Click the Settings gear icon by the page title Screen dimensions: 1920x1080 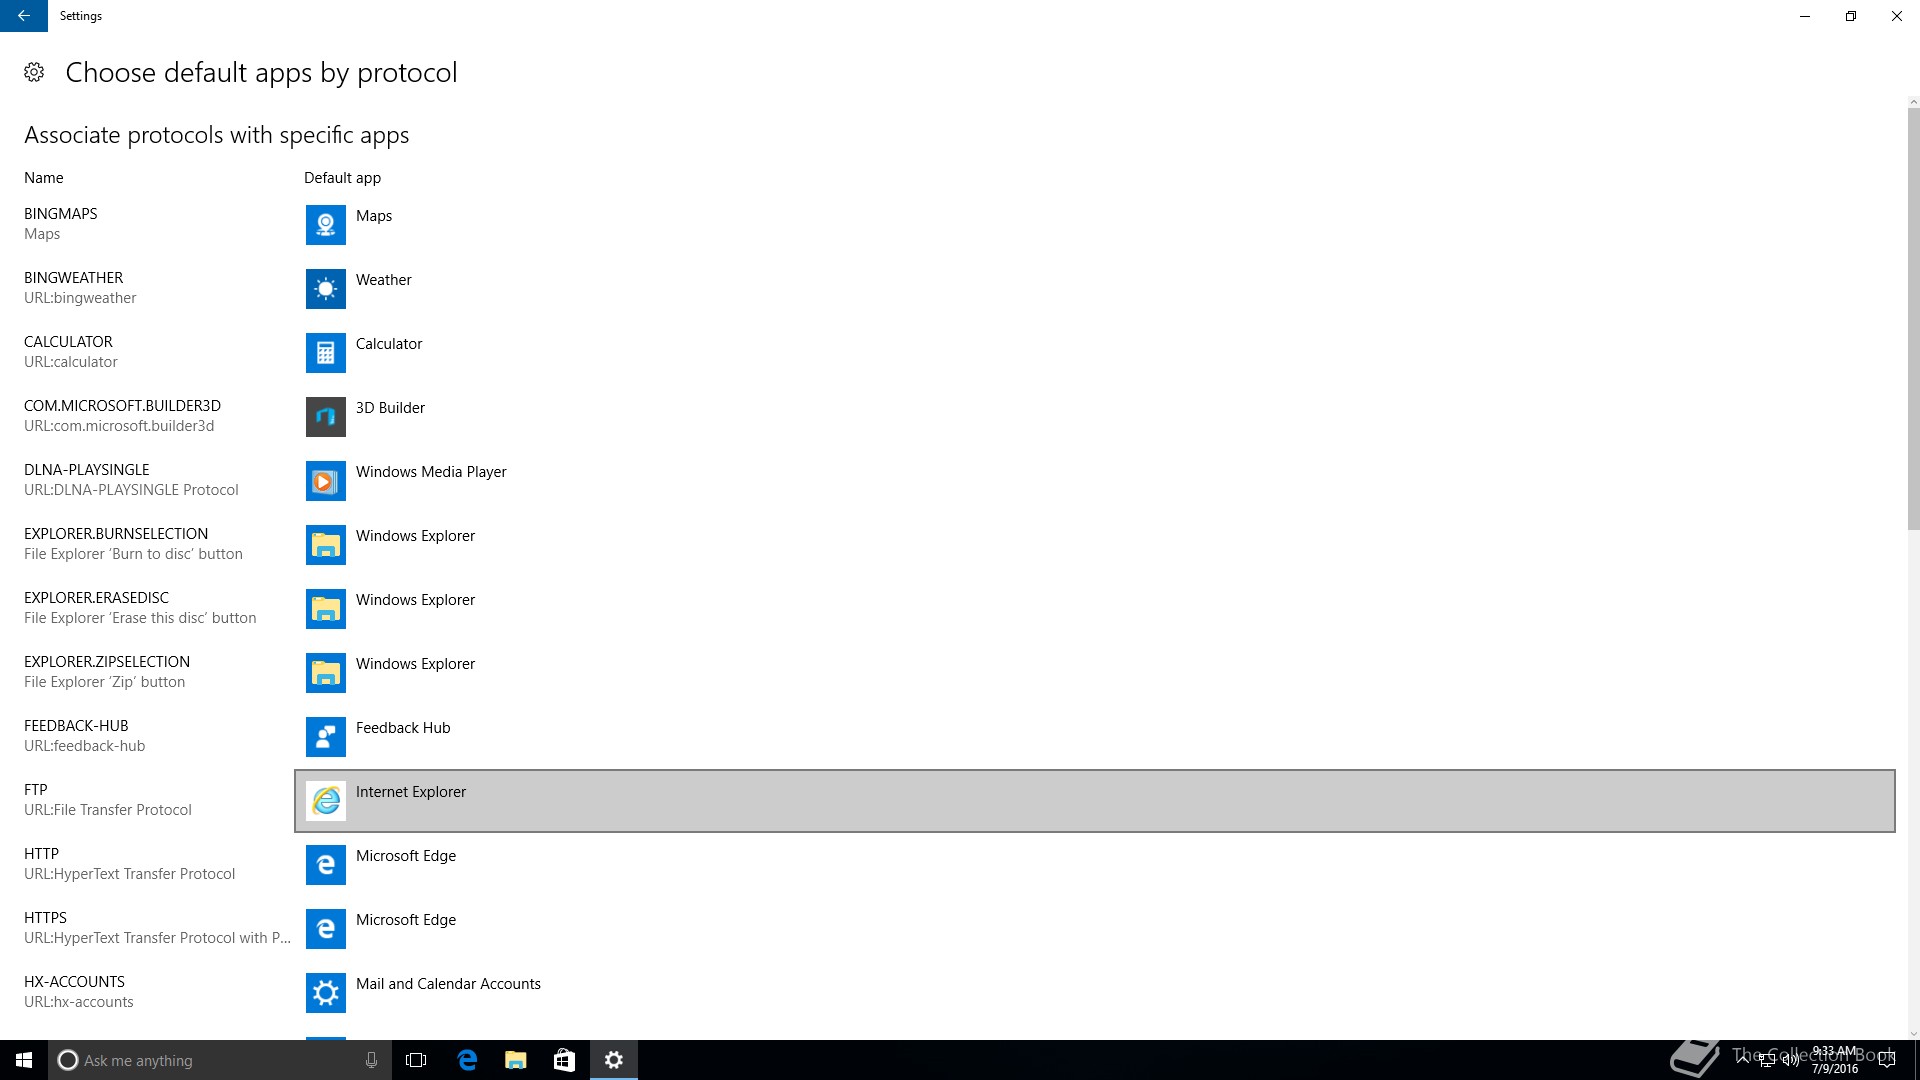(34, 72)
